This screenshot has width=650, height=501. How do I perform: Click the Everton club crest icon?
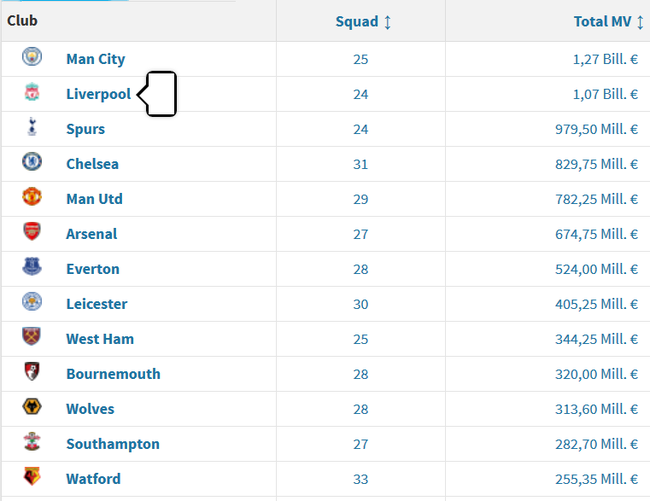(x=32, y=267)
